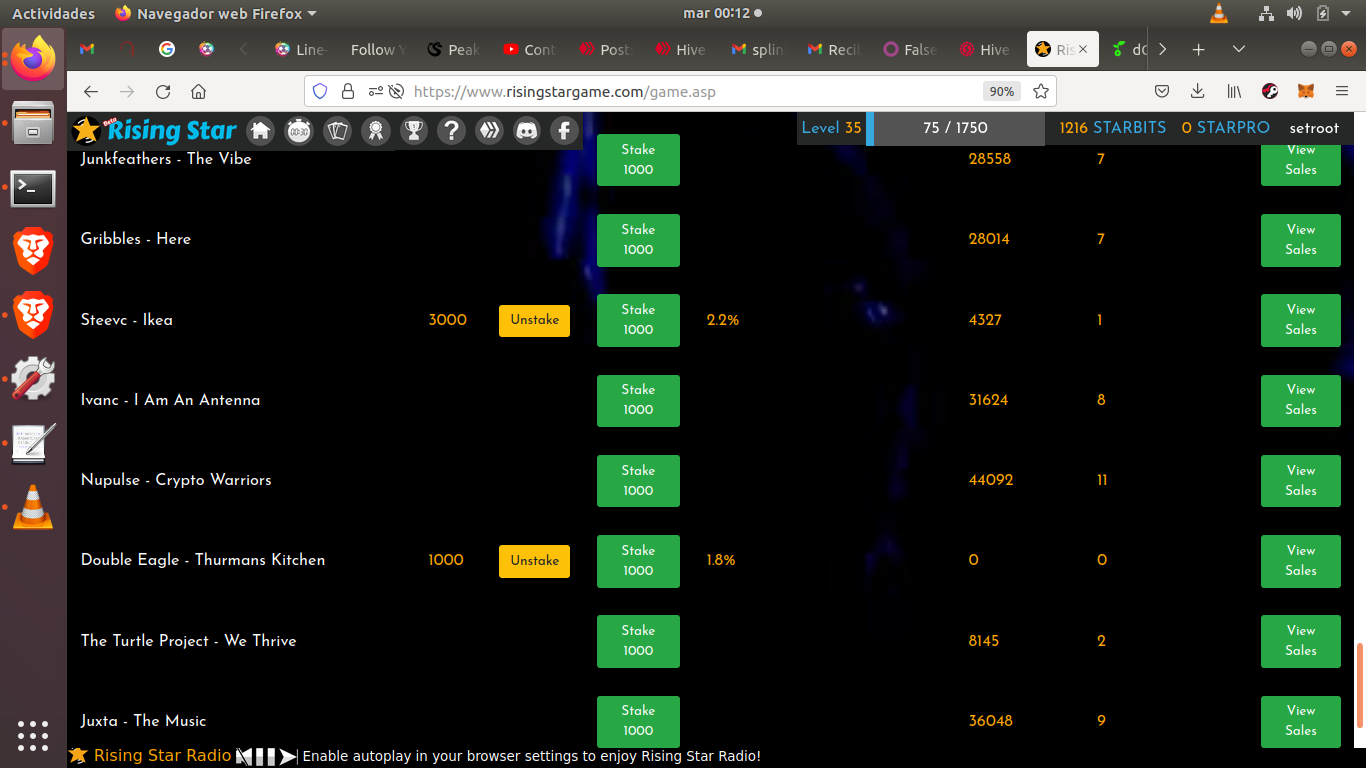The image size is (1366, 768).
Task: Stake 1000 on Steevc - Ikea
Action: click(638, 320)
